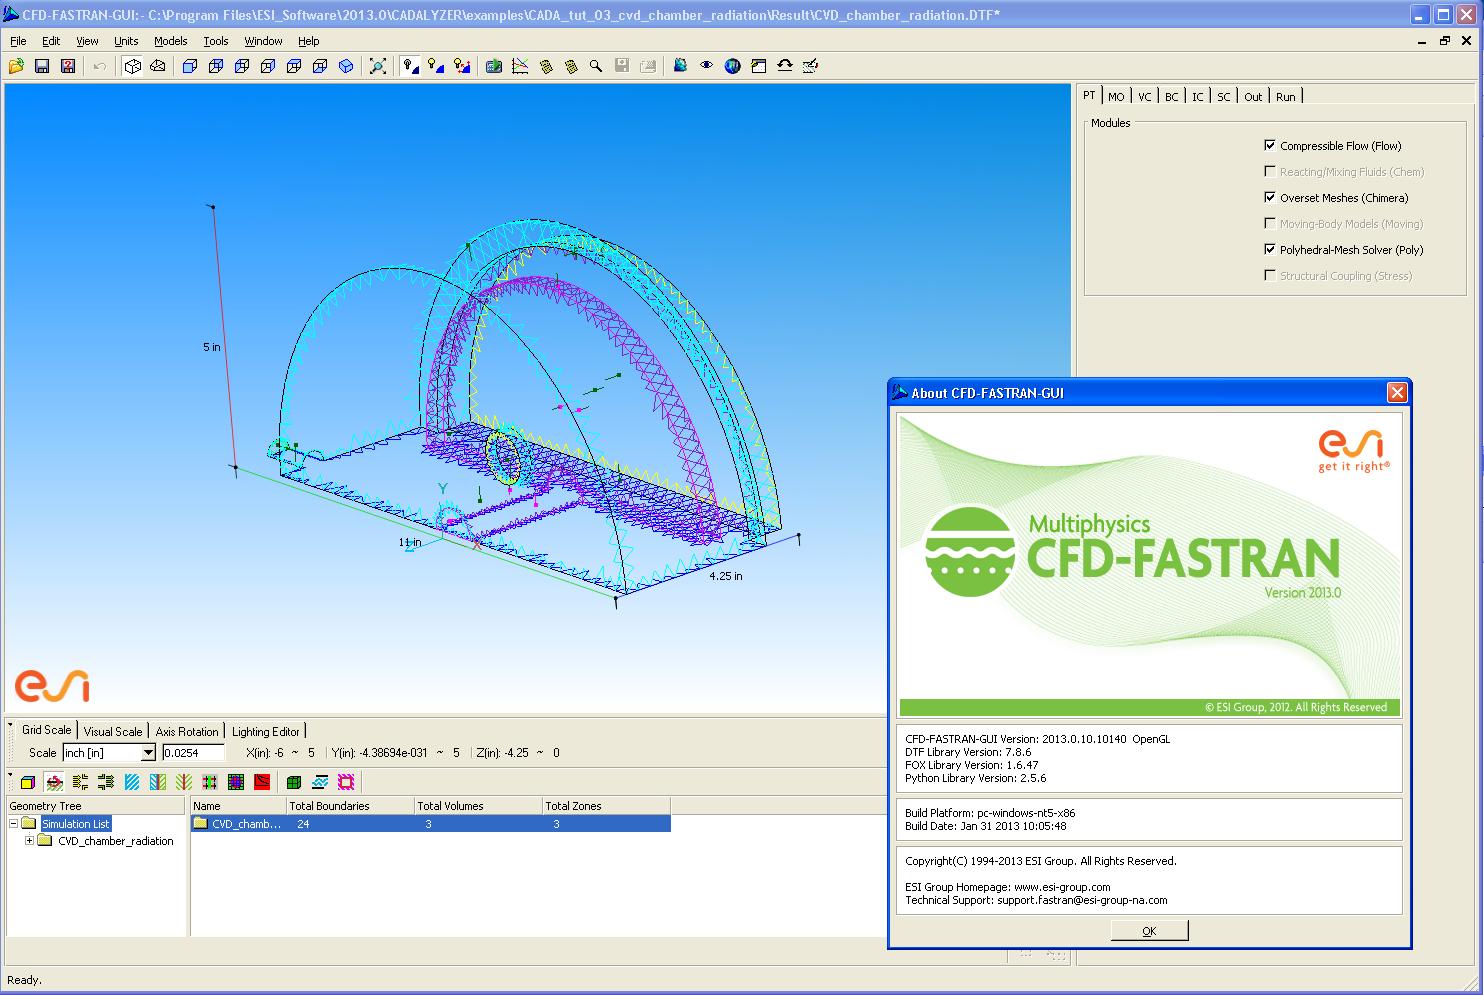Open the Units menu

[126, 41]
